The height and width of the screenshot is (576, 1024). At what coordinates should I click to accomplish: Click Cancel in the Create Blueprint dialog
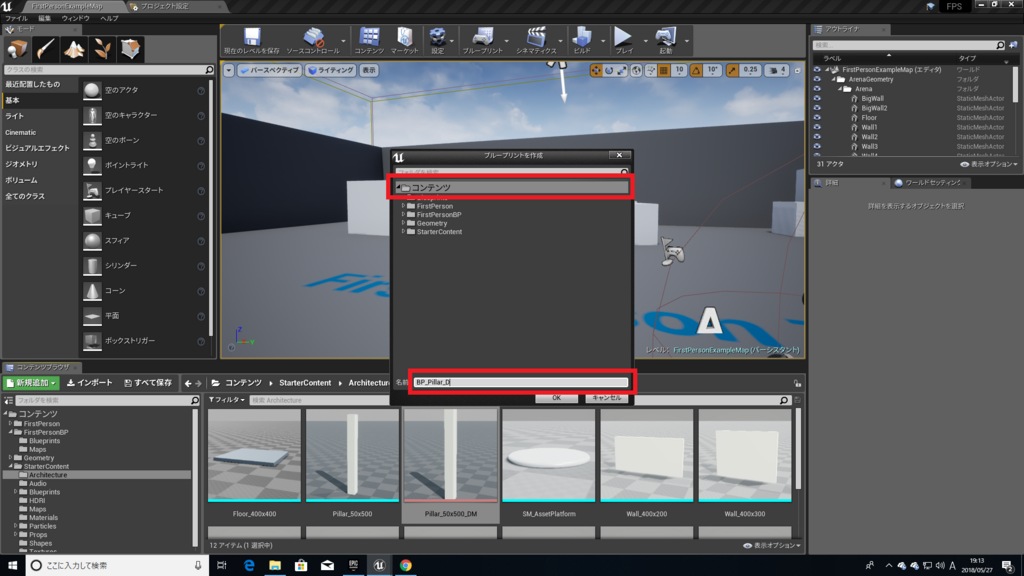pos(606,398)
